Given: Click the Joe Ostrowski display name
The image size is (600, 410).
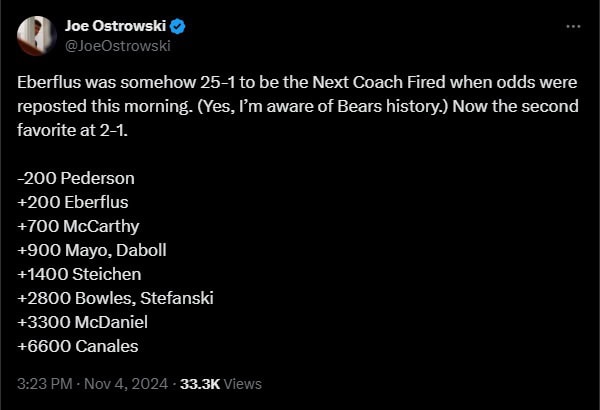Looking at the screenshot, I should click(114, 25).
